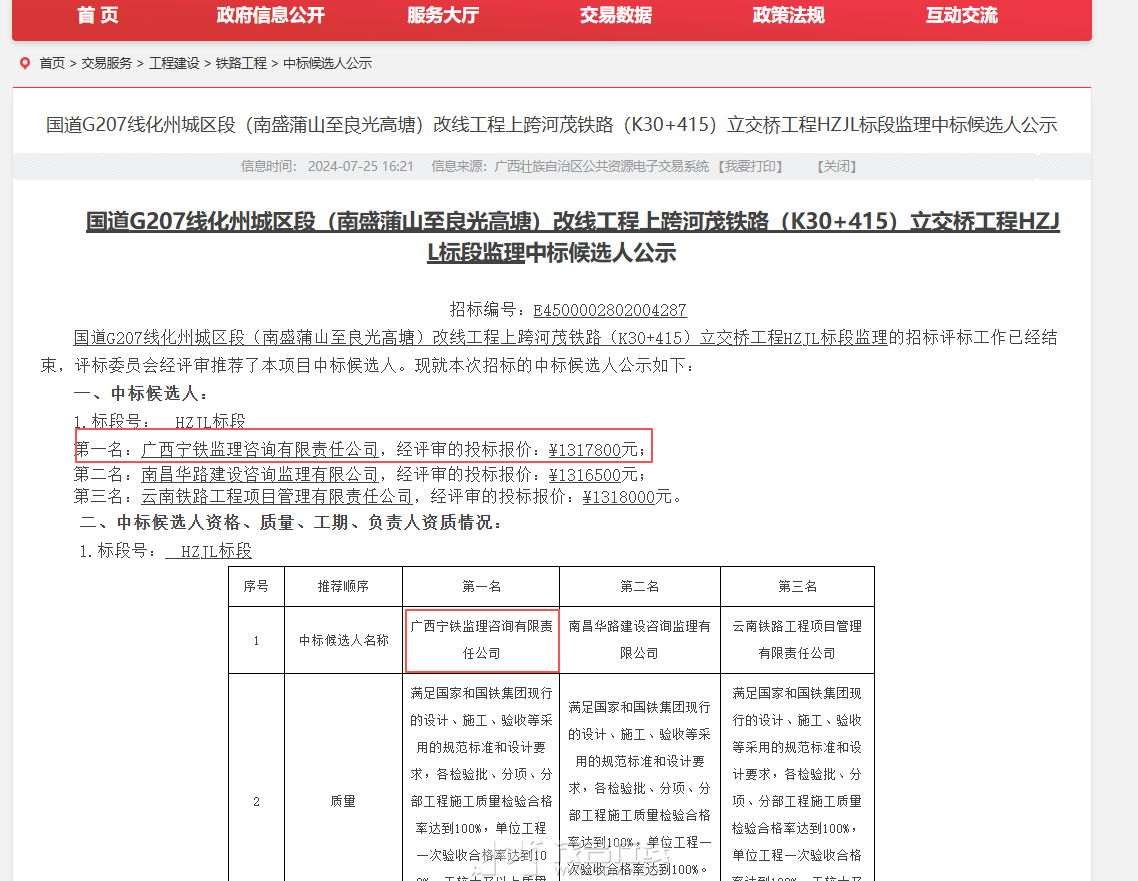The height and width of the screenshot is (881, 1138).
Task: Click the second place bid price ¥1316500
Action: point(585,475)
